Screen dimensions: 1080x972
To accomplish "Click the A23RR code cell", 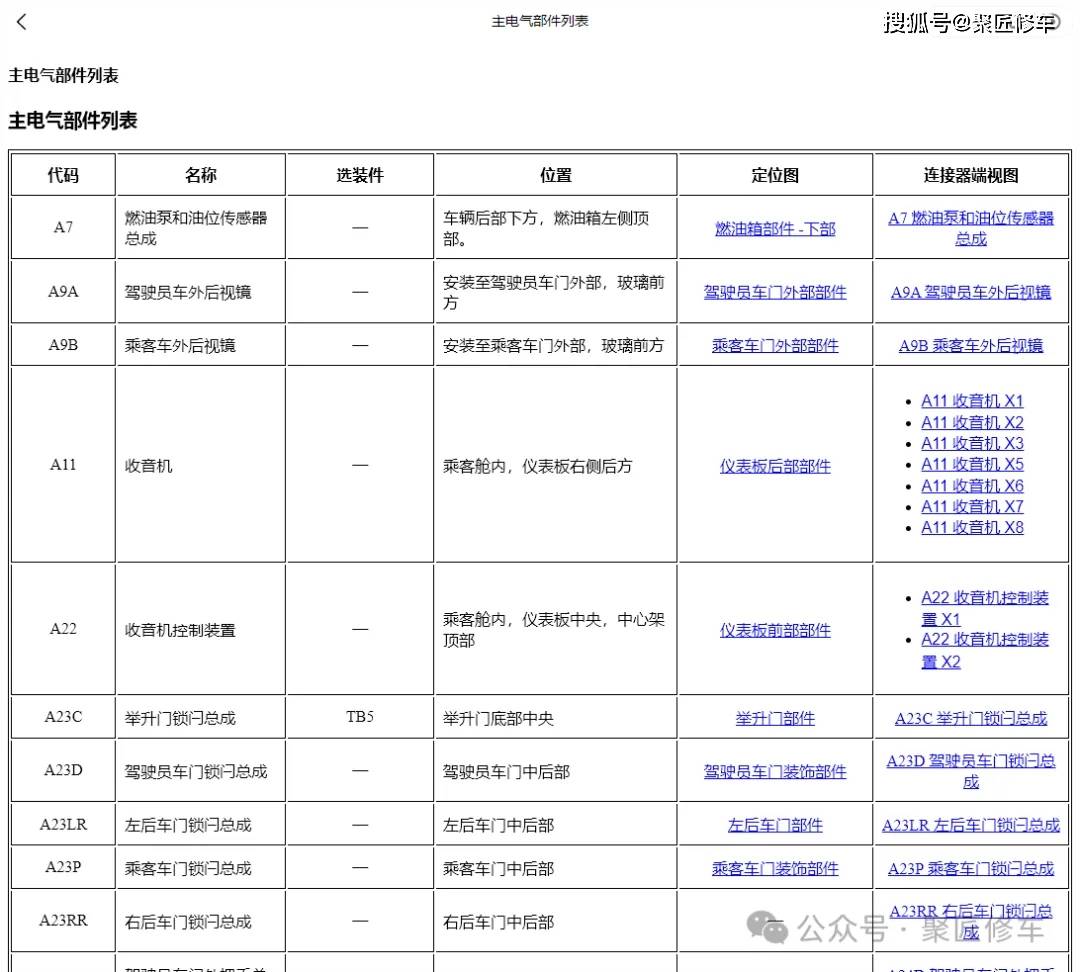I will [63, 921].
